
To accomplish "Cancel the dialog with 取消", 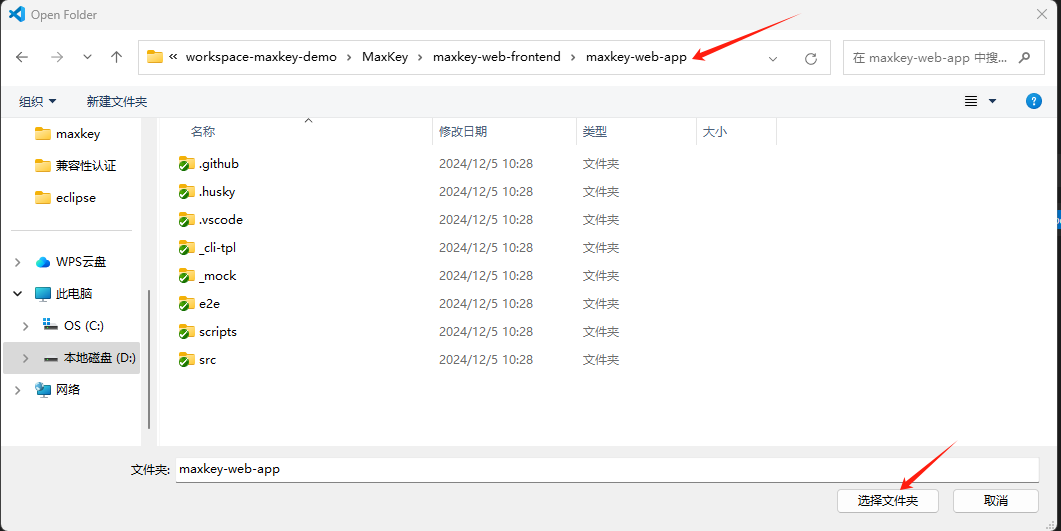I will pyautogui.click(x=995, y=501).
